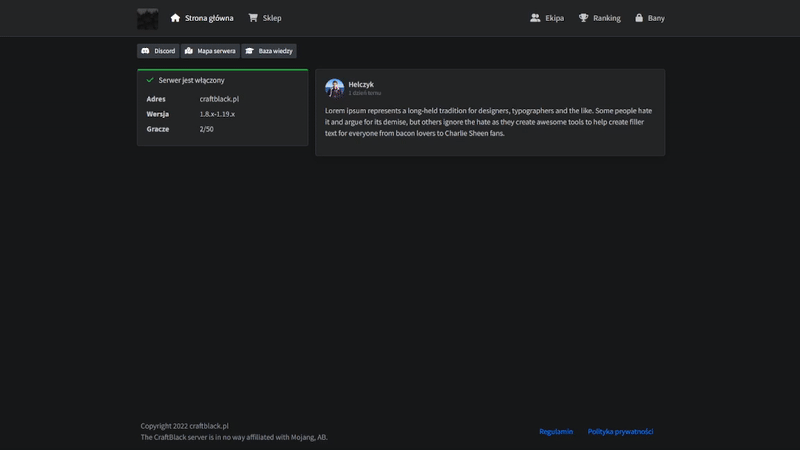Click the CraftBlack logo in the navbar
Viewport: 800px width, 450px height.
point(147,18)
